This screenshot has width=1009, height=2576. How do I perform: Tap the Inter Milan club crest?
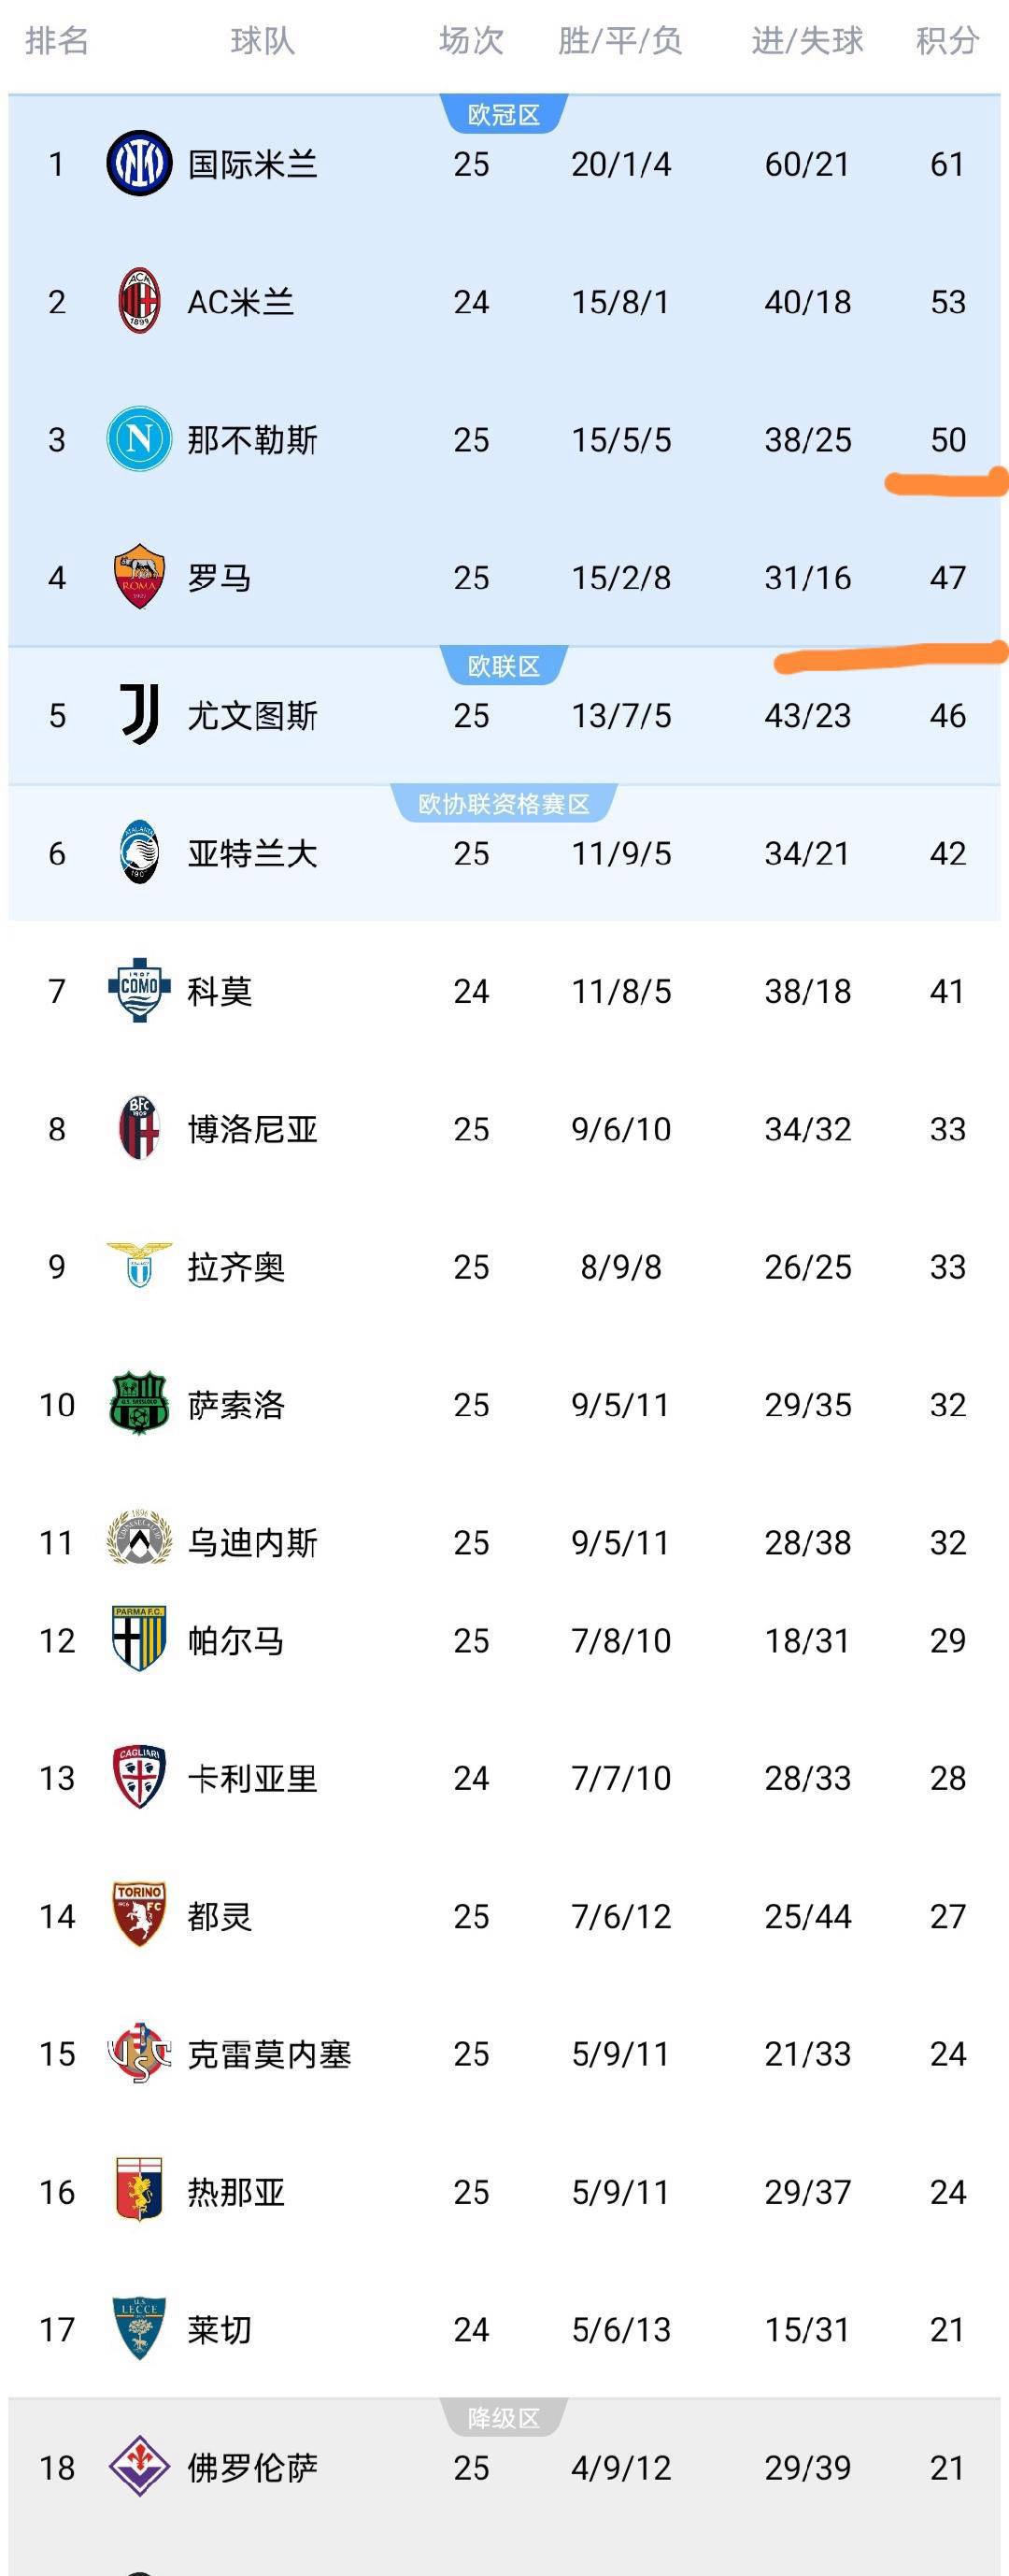point(139,163)
